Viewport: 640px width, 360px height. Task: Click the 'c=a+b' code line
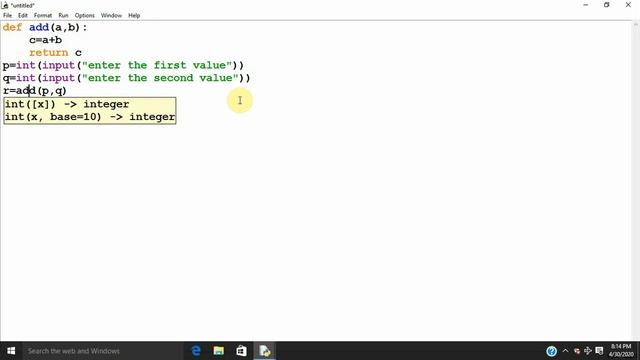pos(45,40)
